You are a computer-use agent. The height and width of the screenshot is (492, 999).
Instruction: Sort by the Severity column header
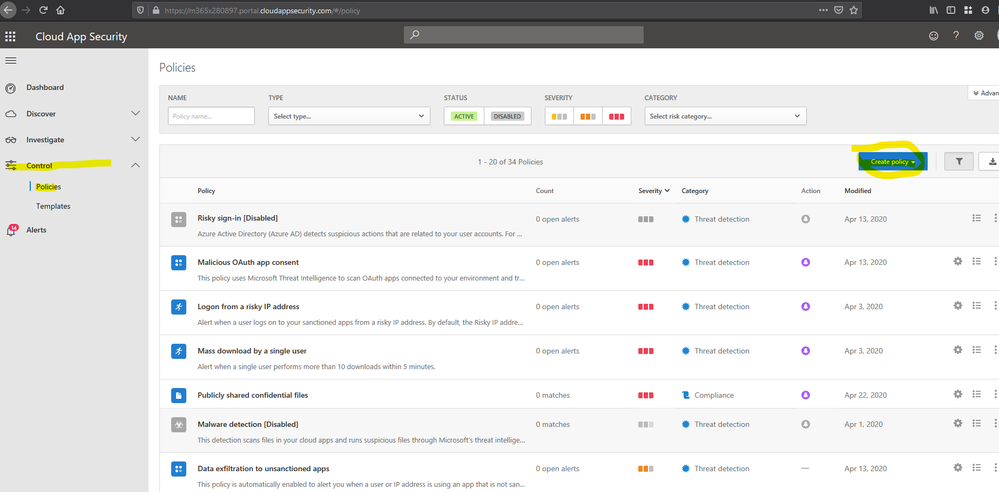click(x=654, y=191)
